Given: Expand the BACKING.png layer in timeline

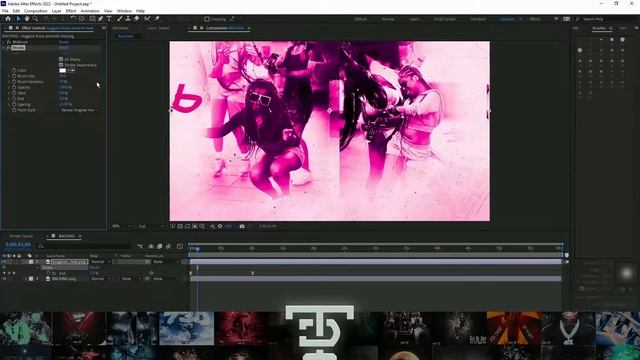Looking at the screenshot, I should 26,279.
